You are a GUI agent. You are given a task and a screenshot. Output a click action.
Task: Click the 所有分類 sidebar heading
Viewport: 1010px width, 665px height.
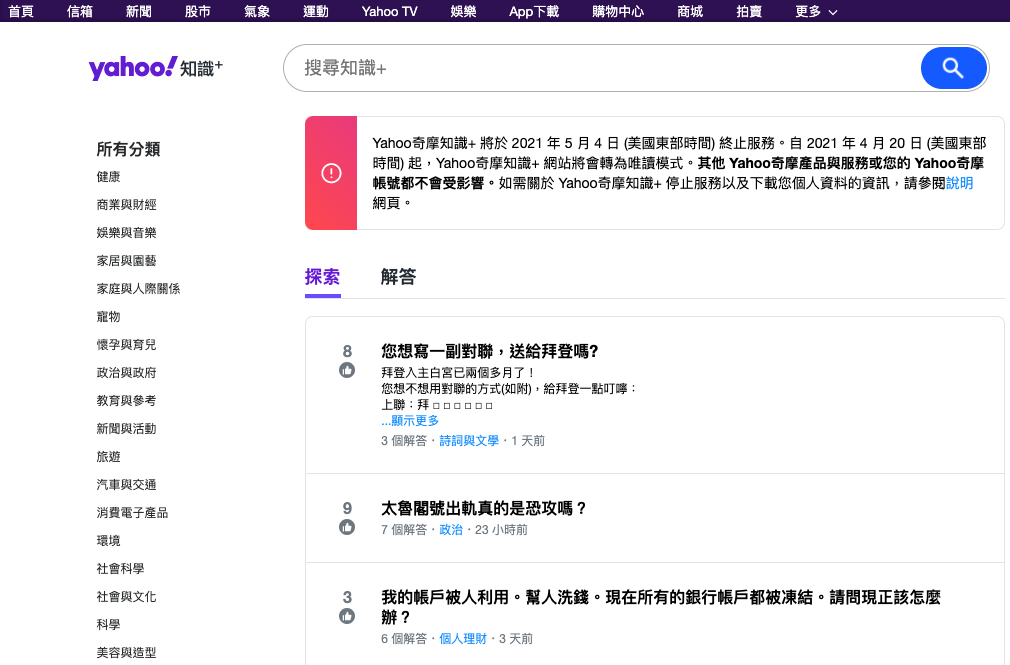[128, 149]
